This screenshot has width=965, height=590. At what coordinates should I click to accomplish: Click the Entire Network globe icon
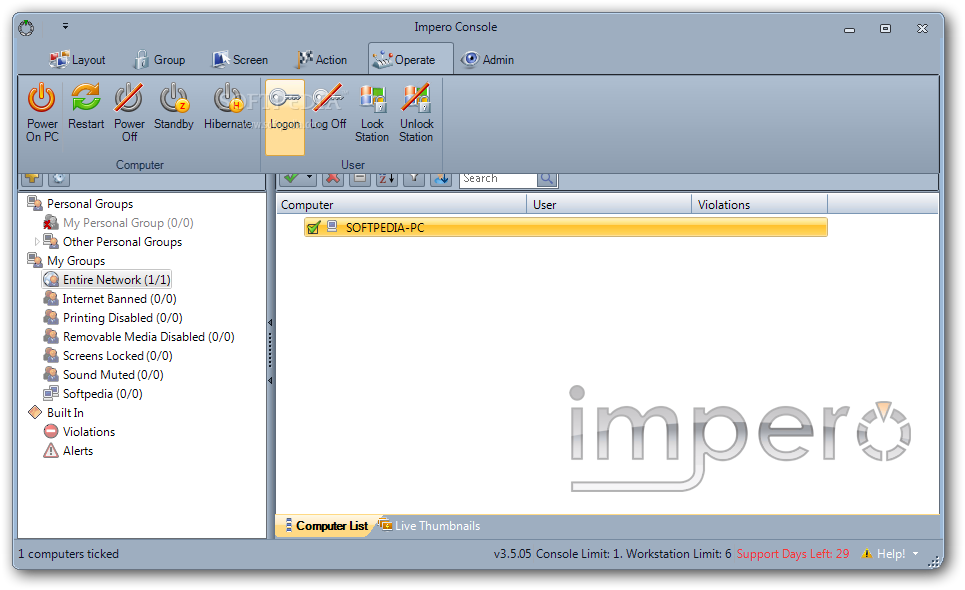point(51,280)
